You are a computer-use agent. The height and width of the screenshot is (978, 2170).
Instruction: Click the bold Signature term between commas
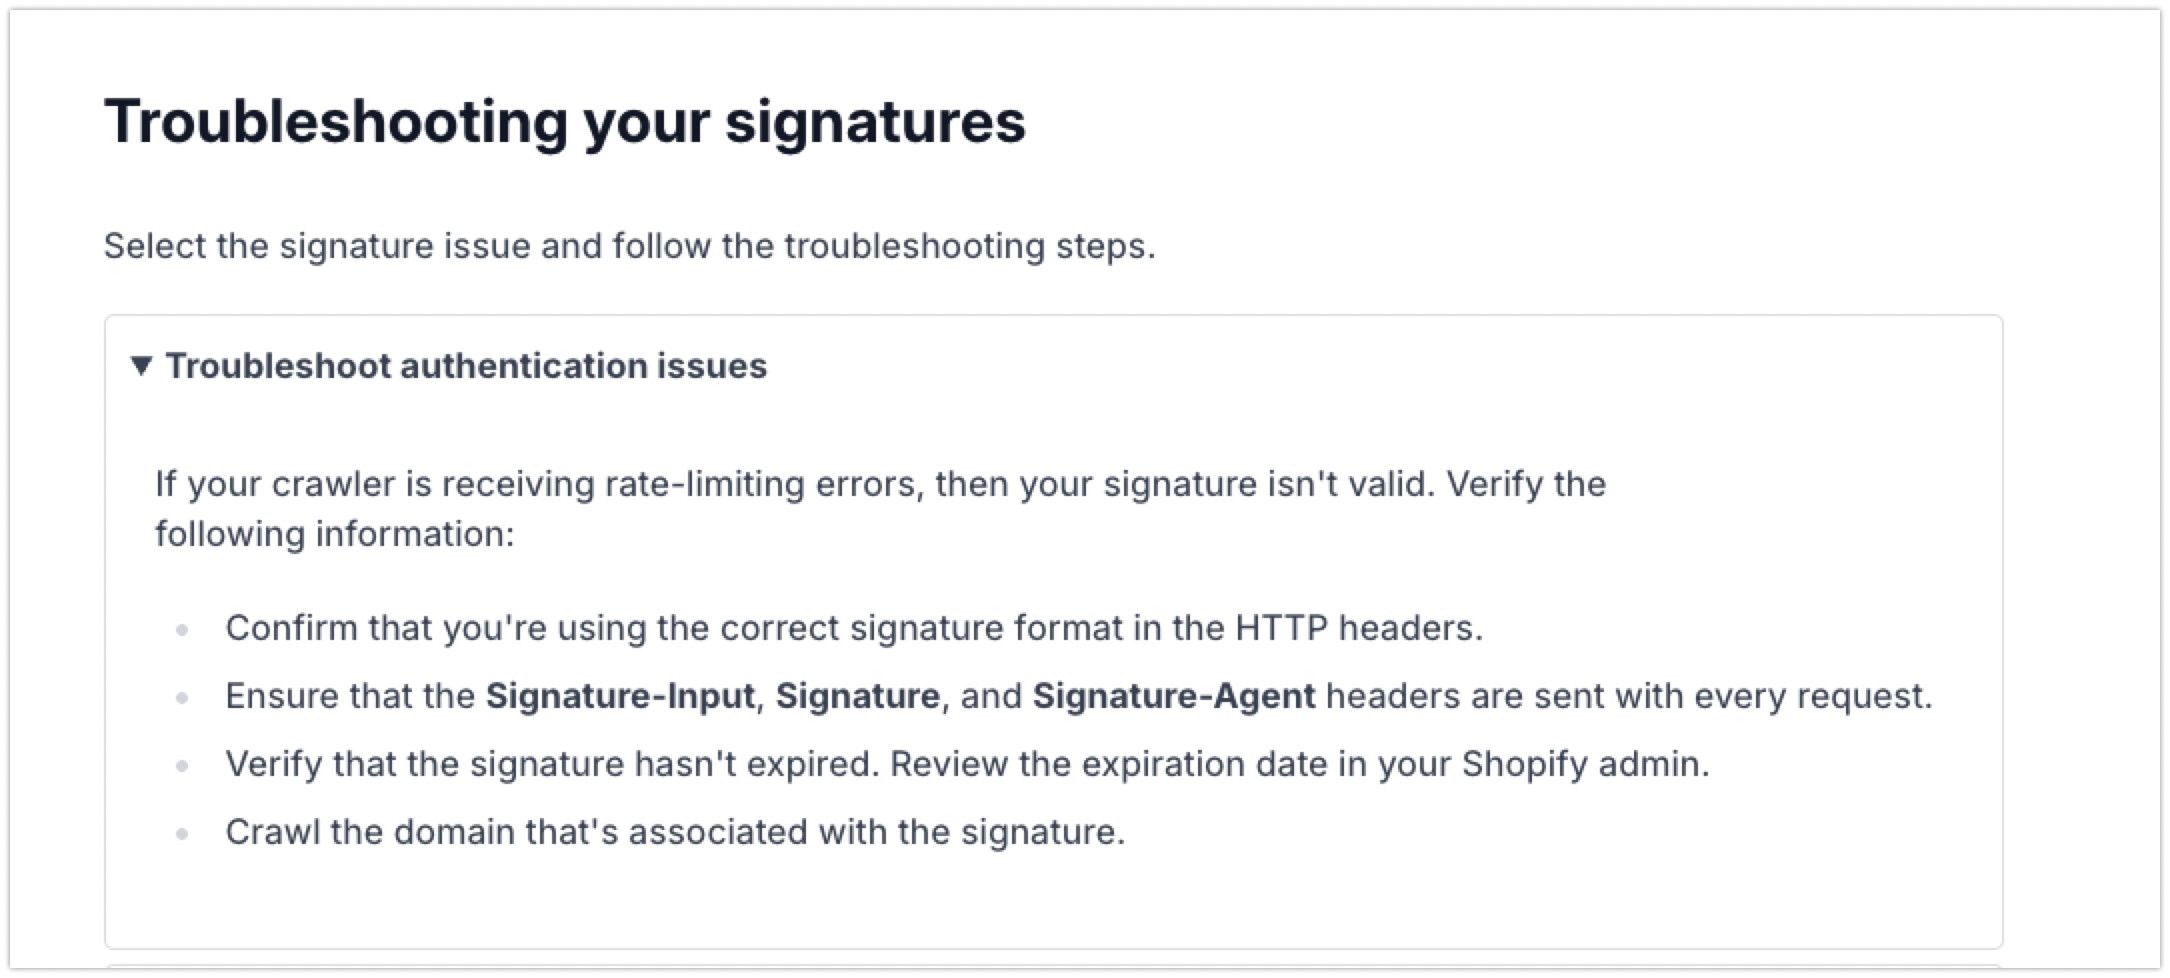pos(858,696)
